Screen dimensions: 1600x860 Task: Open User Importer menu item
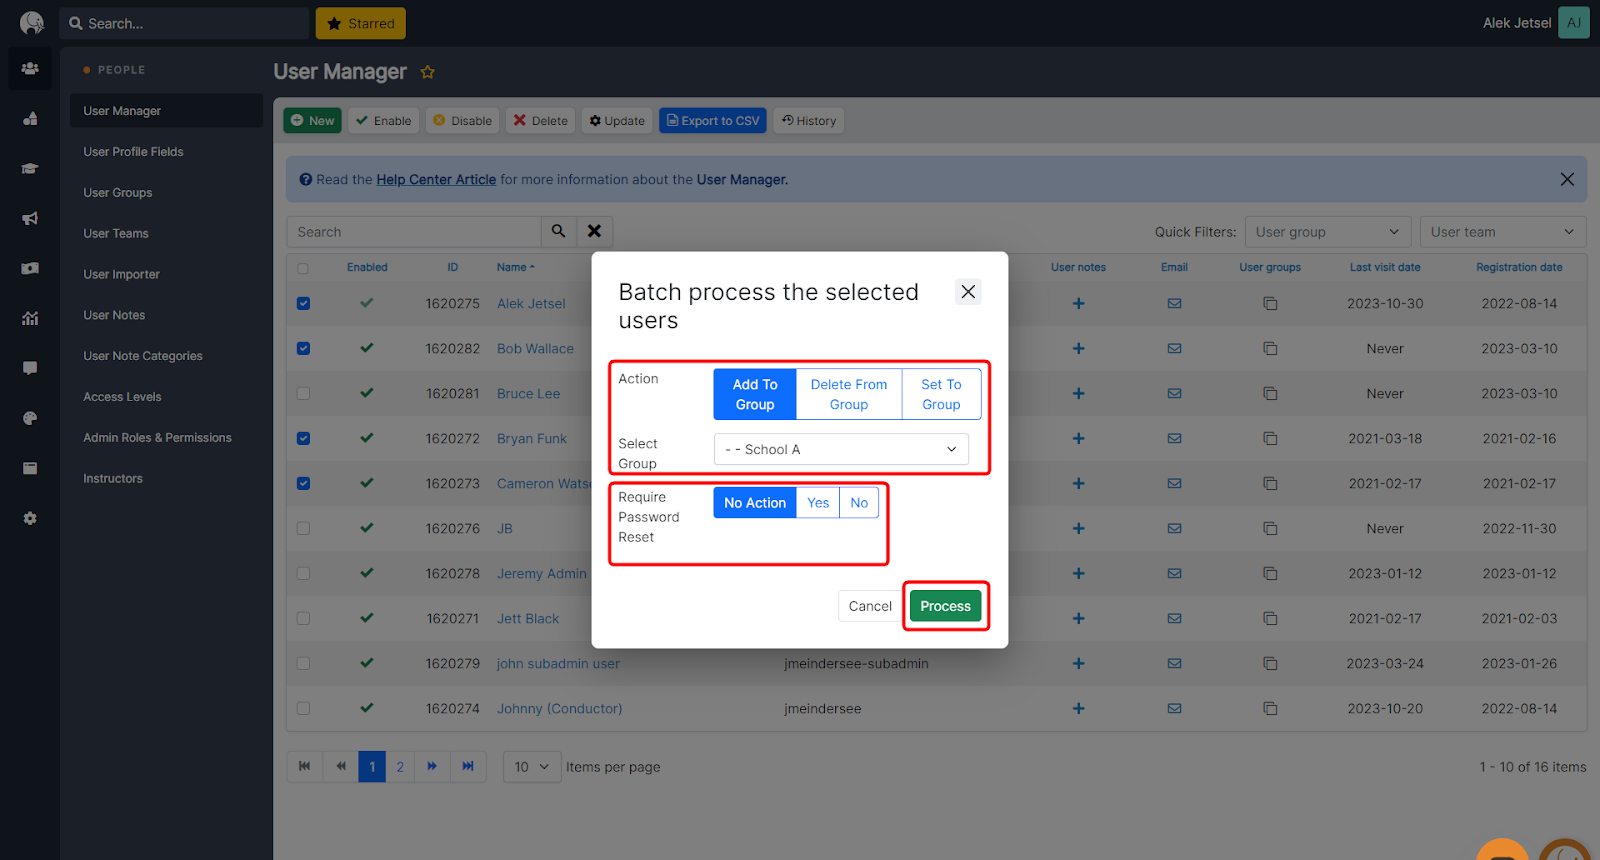[122, 275]
